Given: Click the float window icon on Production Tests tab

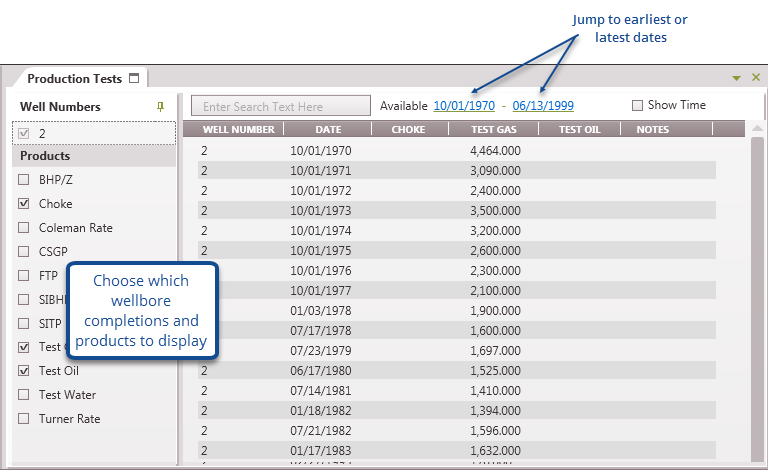Looking at the screenshot, I should (134, 78).
